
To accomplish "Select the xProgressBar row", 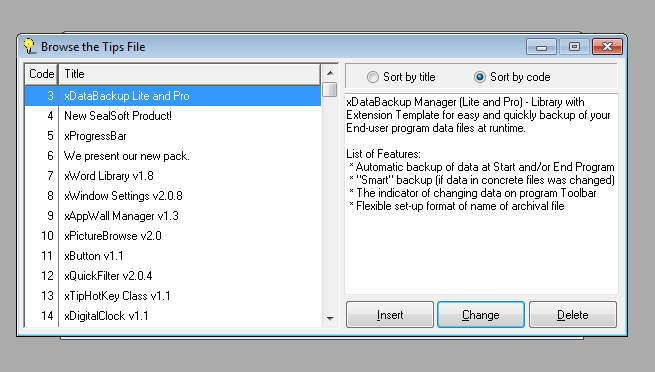I will tap(173, 136).
